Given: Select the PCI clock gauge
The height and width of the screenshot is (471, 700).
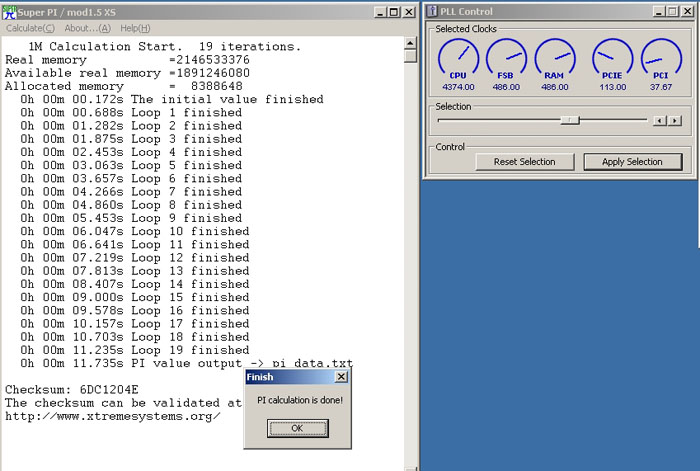Looking at the screenshot, I should (x=661, y=59).
